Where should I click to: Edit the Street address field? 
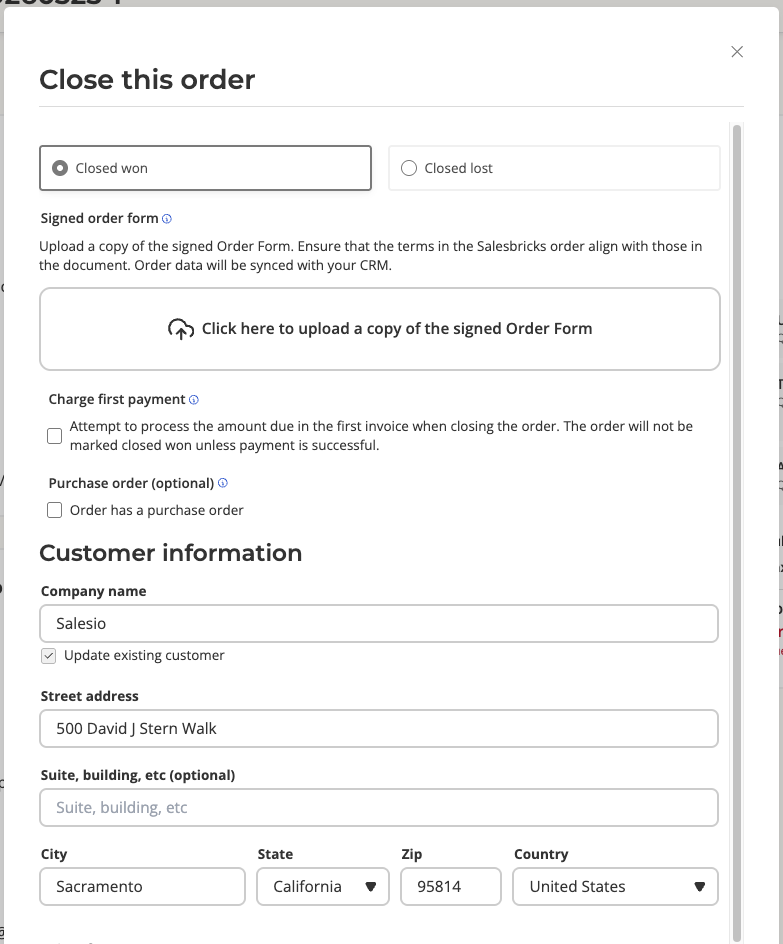point(379,728)
